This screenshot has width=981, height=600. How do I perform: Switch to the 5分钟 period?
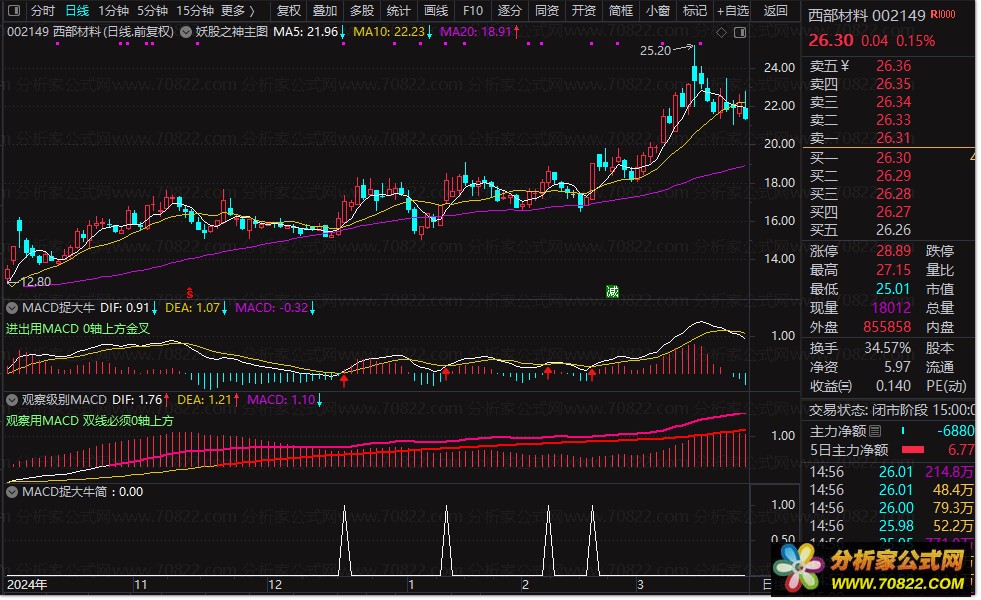[152, 11]
